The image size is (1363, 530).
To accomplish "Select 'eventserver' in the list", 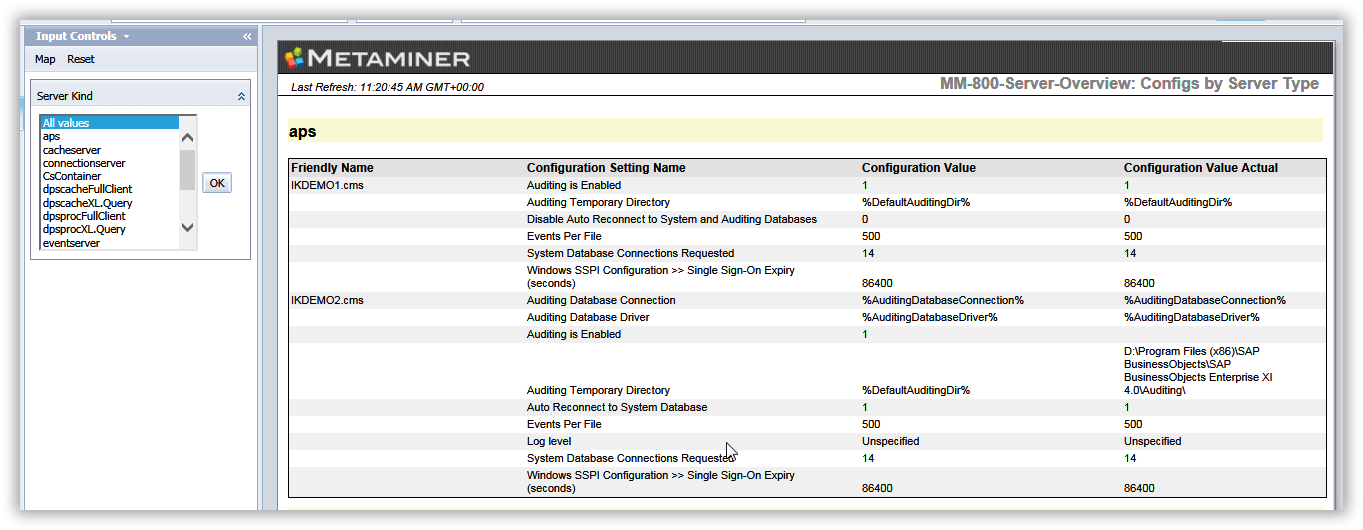I will coord(109,243).
